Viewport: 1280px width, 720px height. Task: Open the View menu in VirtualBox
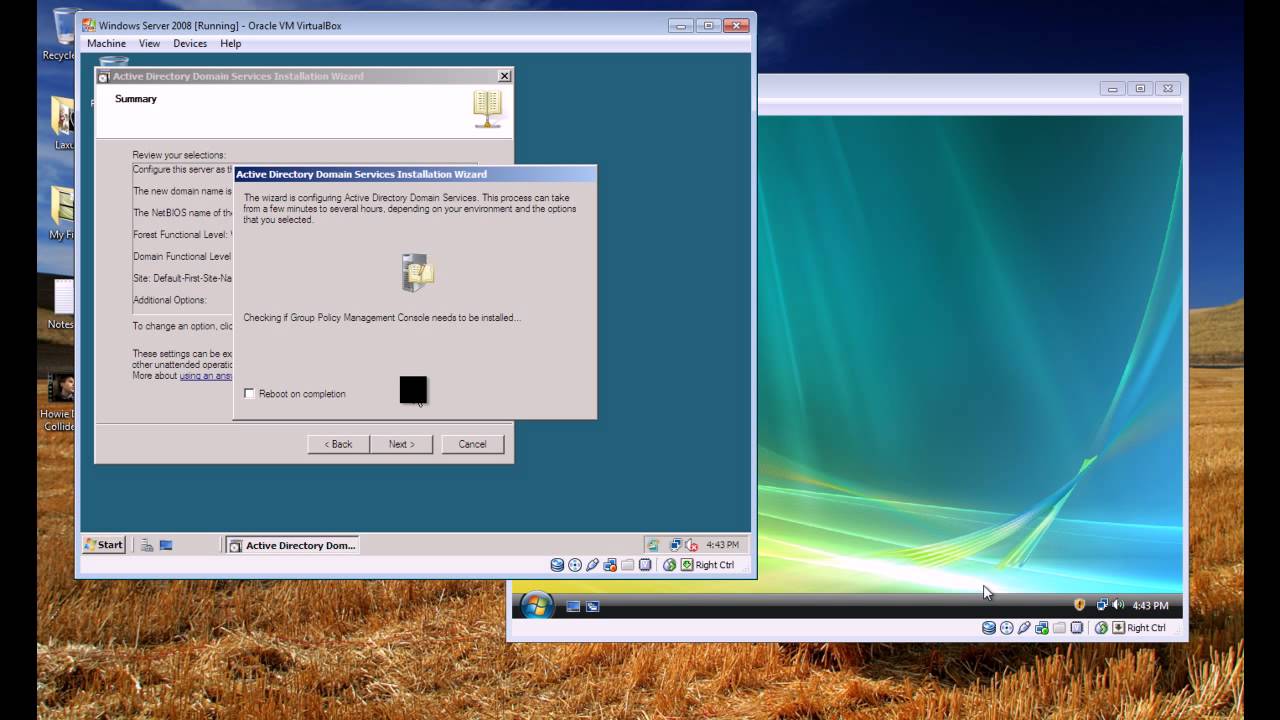click(149, 44)
